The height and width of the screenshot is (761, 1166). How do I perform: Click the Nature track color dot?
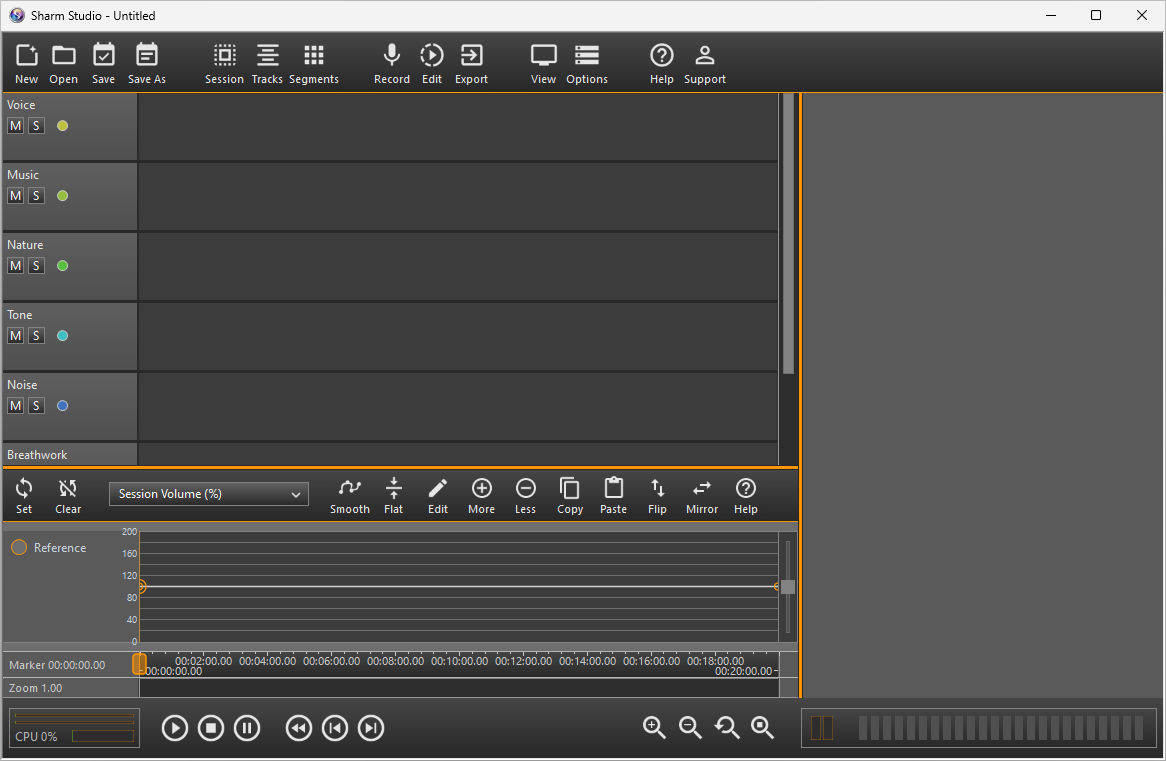pos(63,266)
